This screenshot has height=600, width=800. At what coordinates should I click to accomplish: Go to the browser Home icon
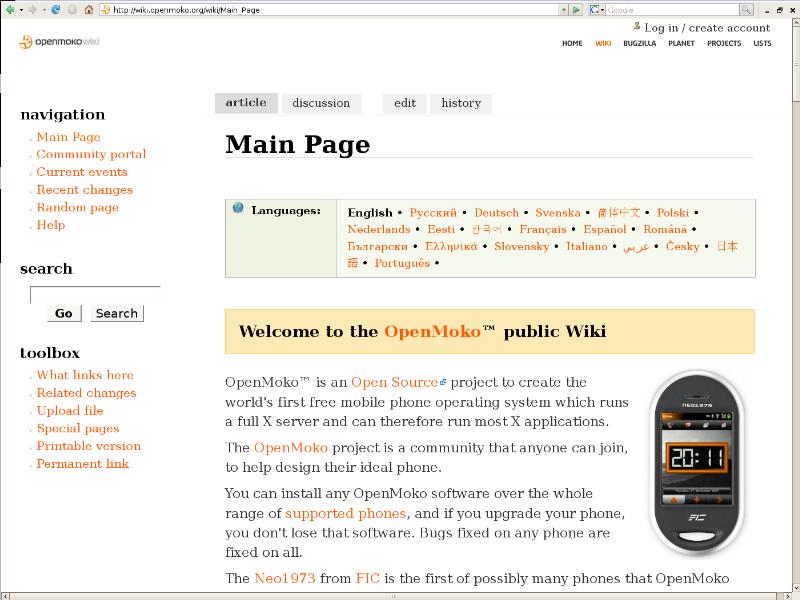[89, 9]
